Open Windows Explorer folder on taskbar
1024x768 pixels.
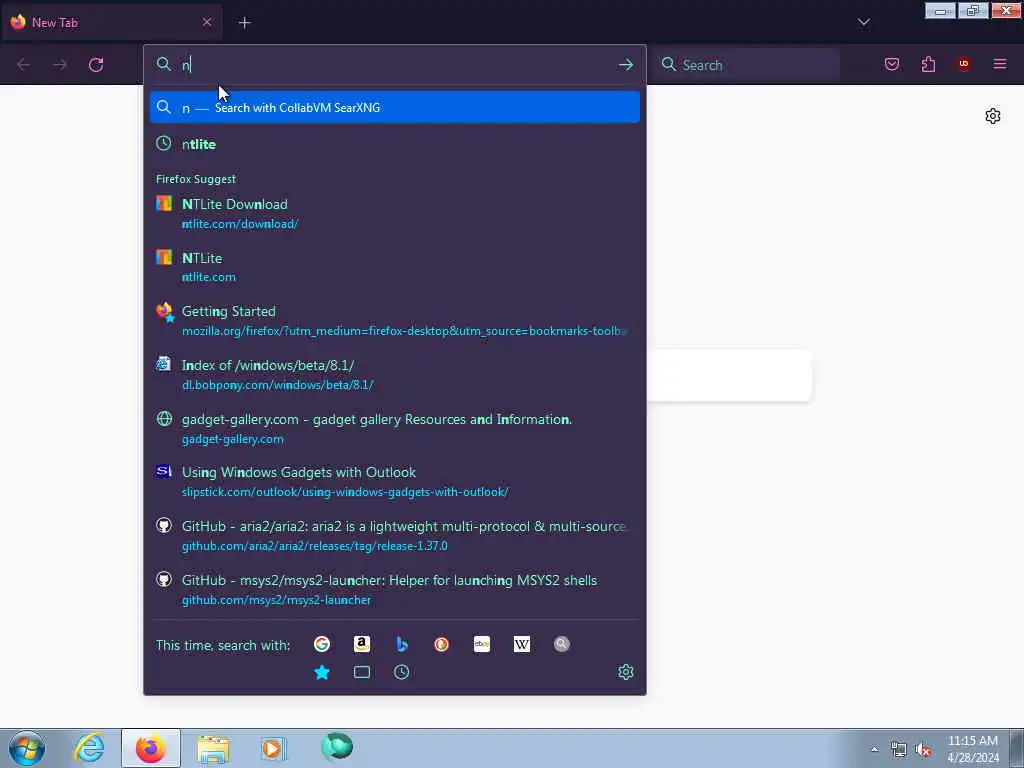click(213, 748)
